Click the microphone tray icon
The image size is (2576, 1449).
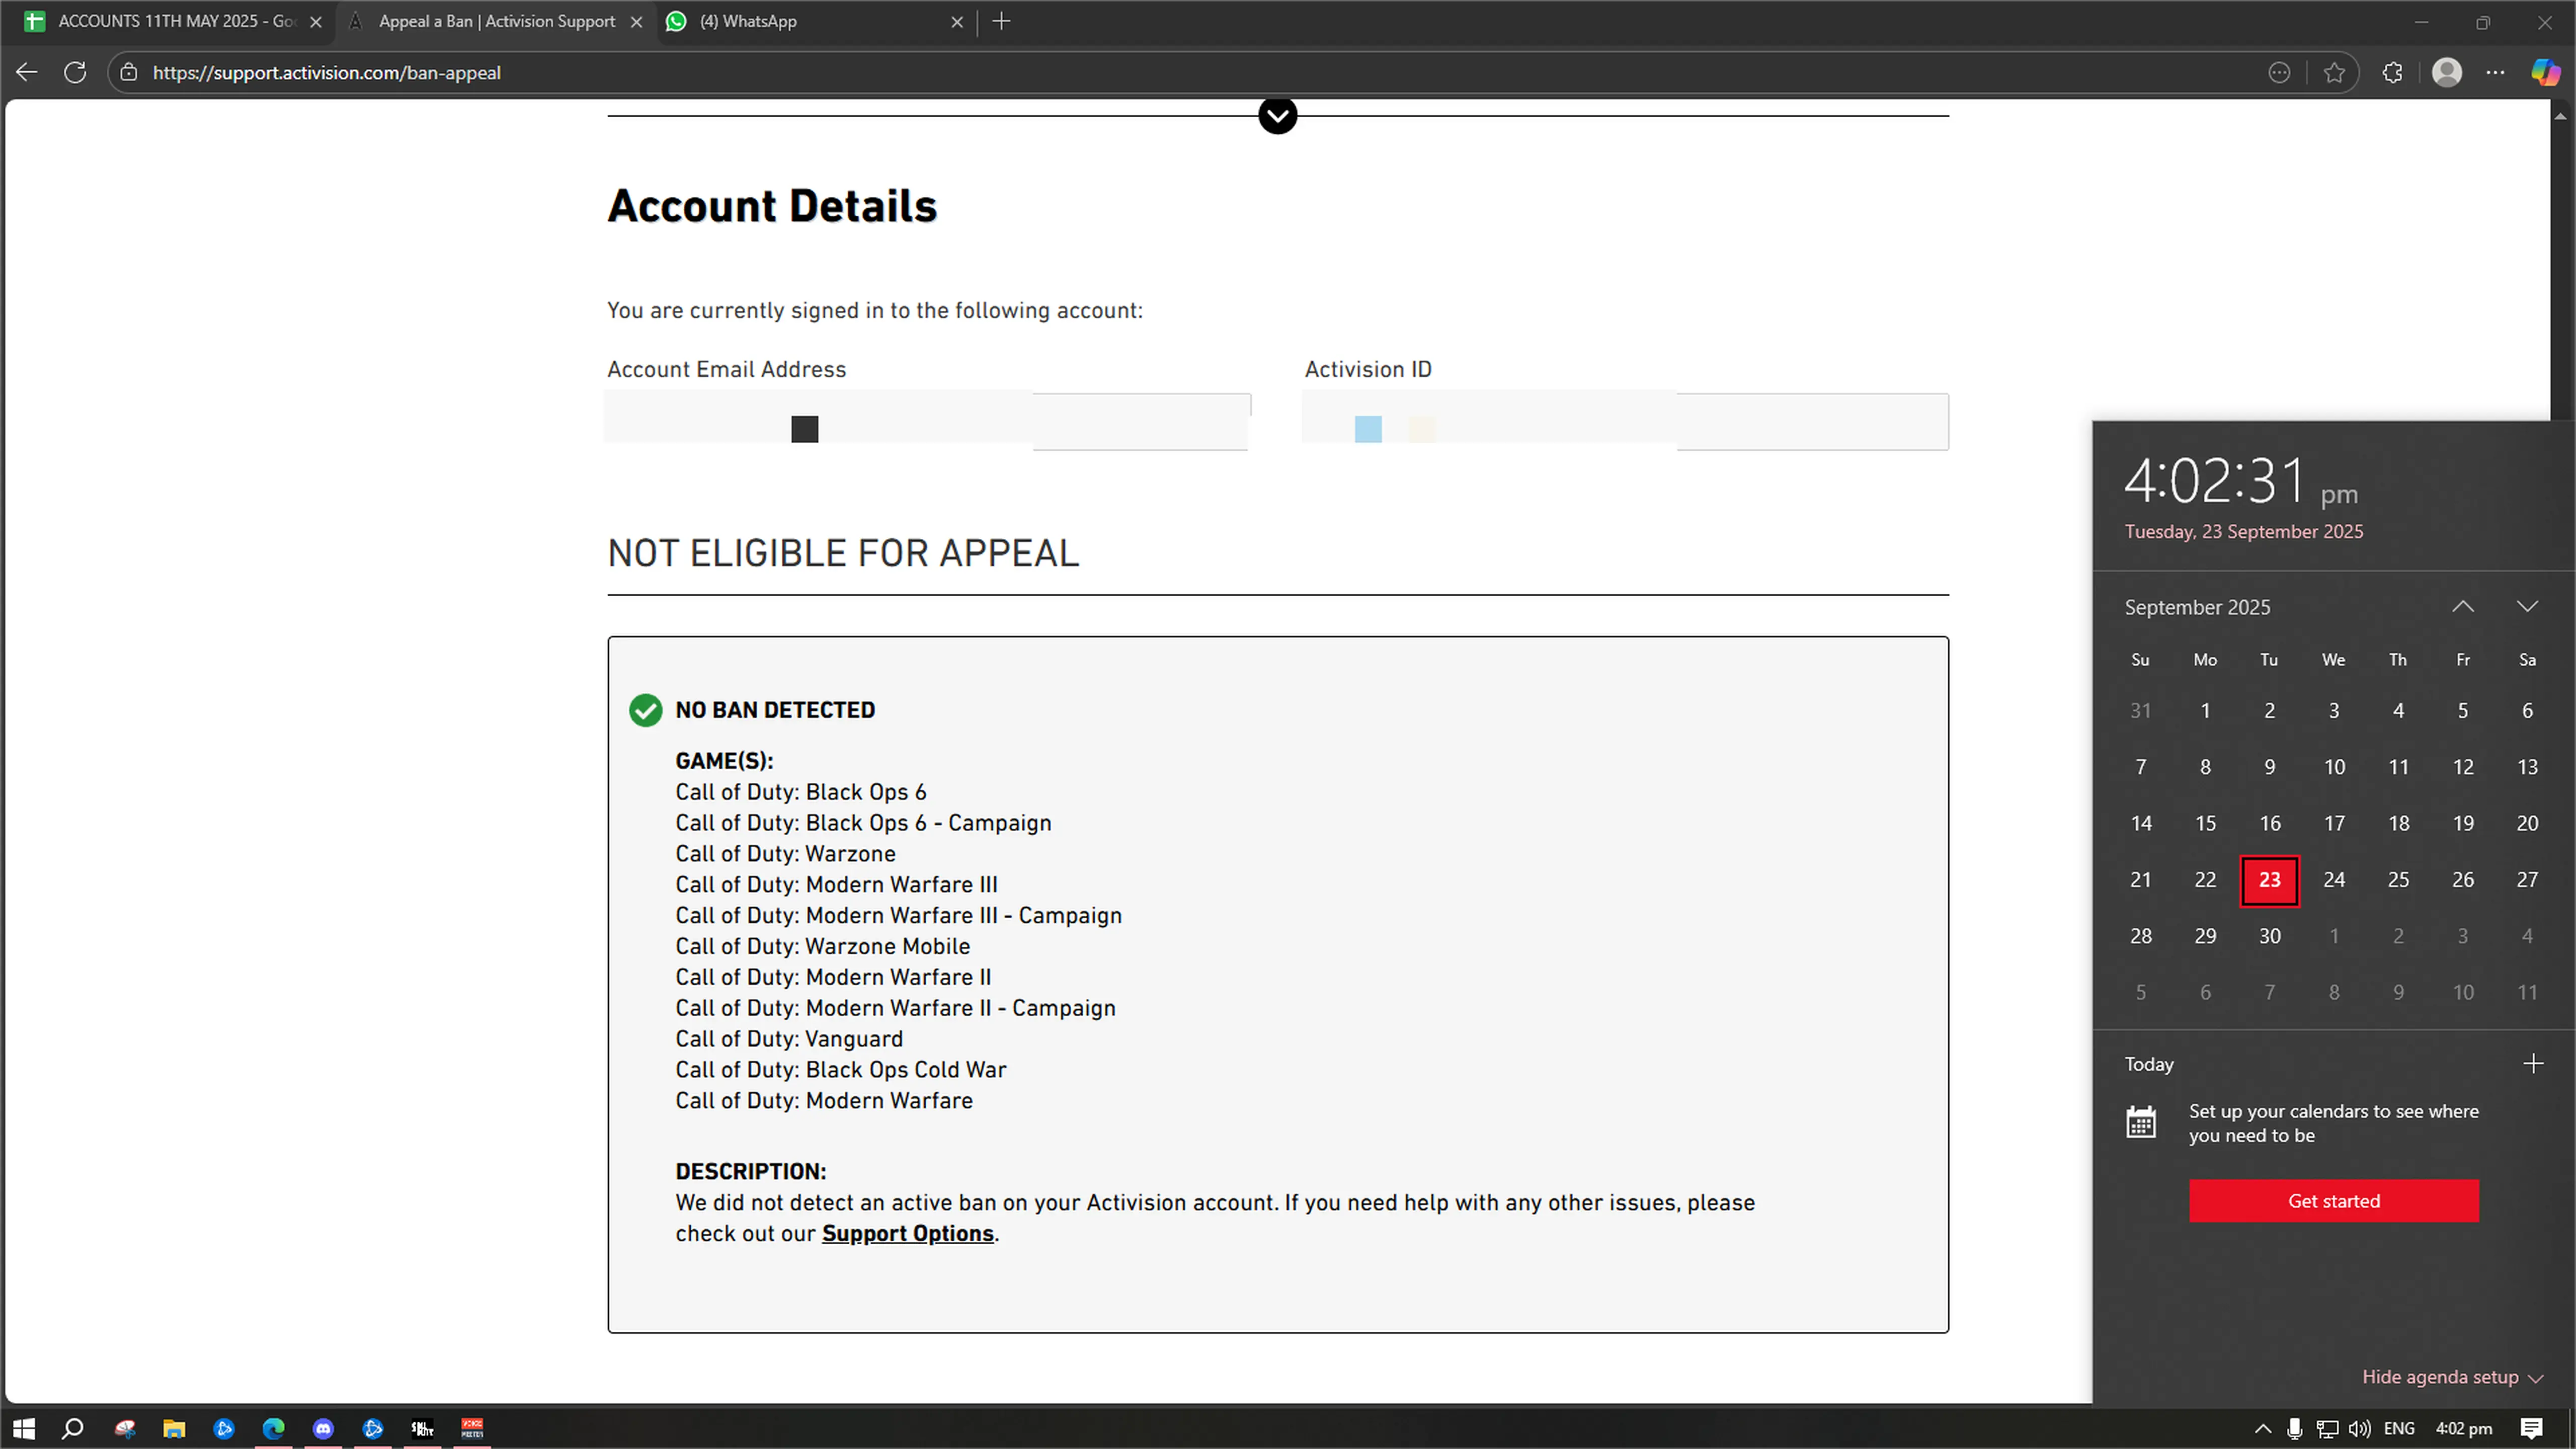pyautogui.click(x=2295, y=1428)
